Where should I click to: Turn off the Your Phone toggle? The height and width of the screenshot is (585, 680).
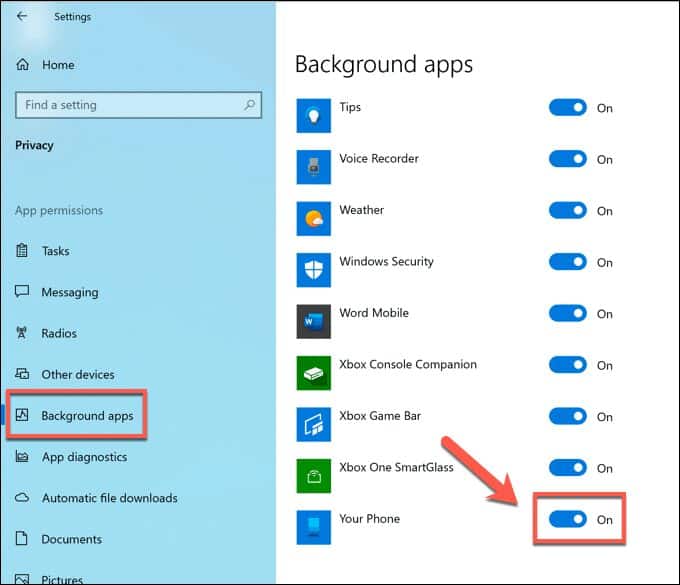[568, 519]
